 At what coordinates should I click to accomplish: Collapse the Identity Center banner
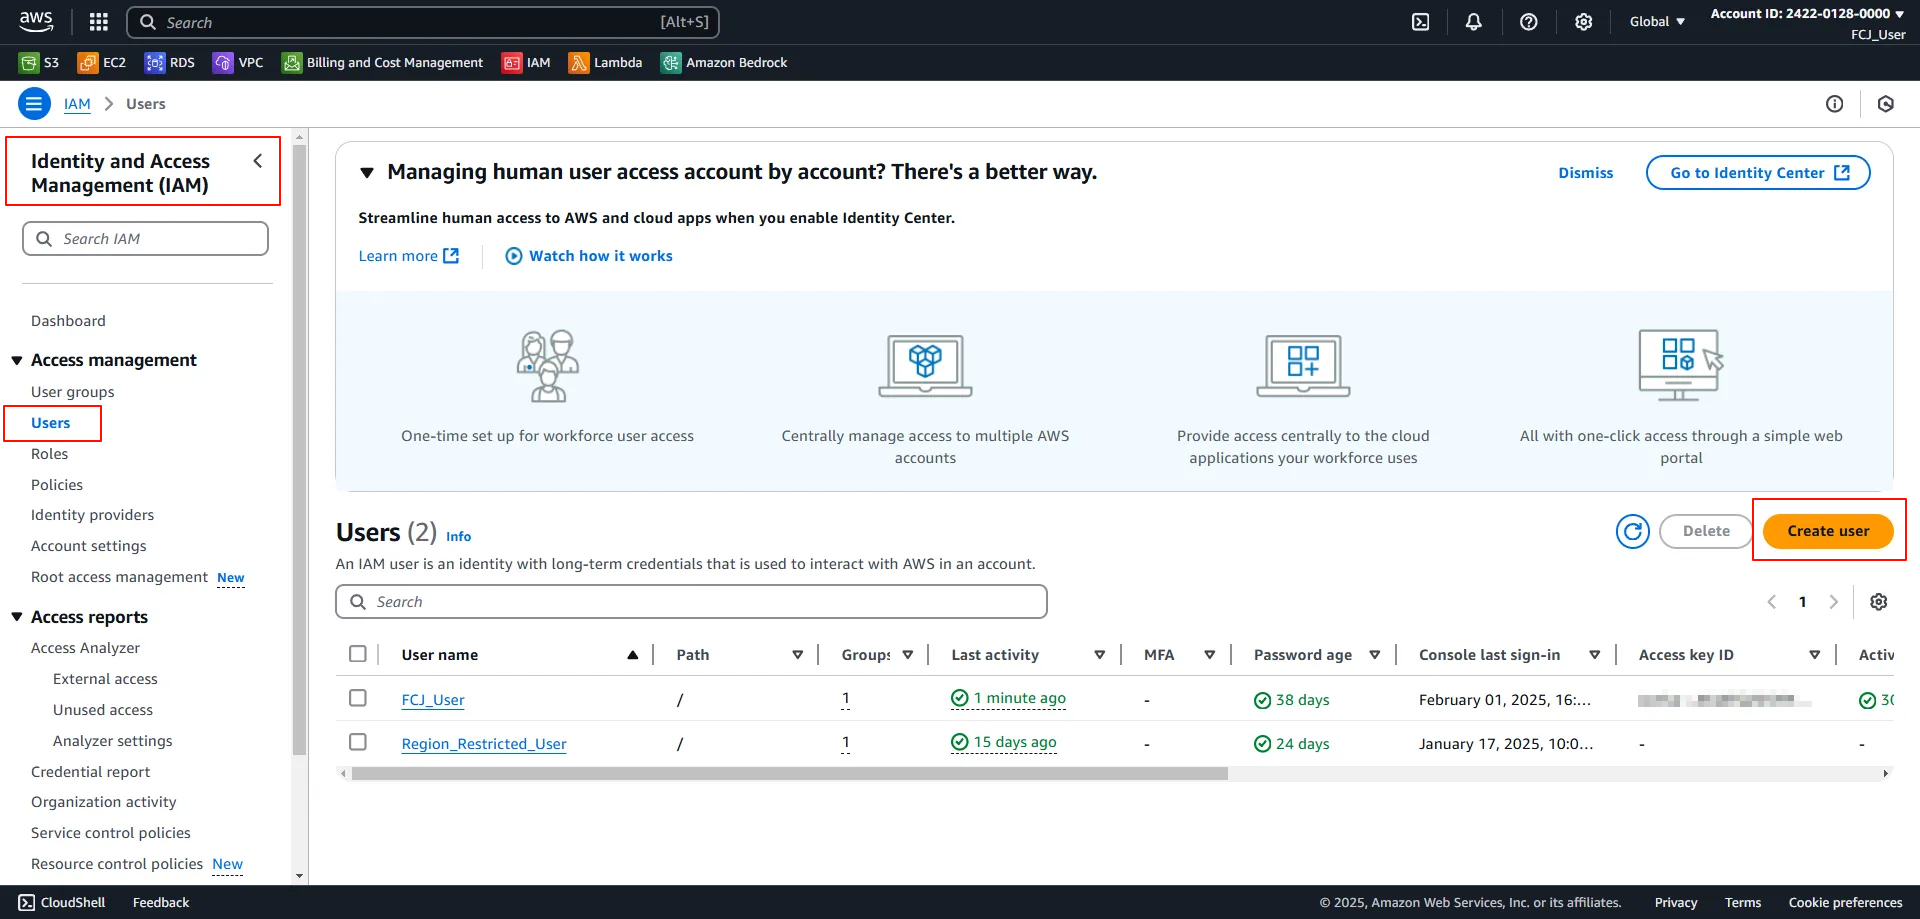tap(367, 173)
